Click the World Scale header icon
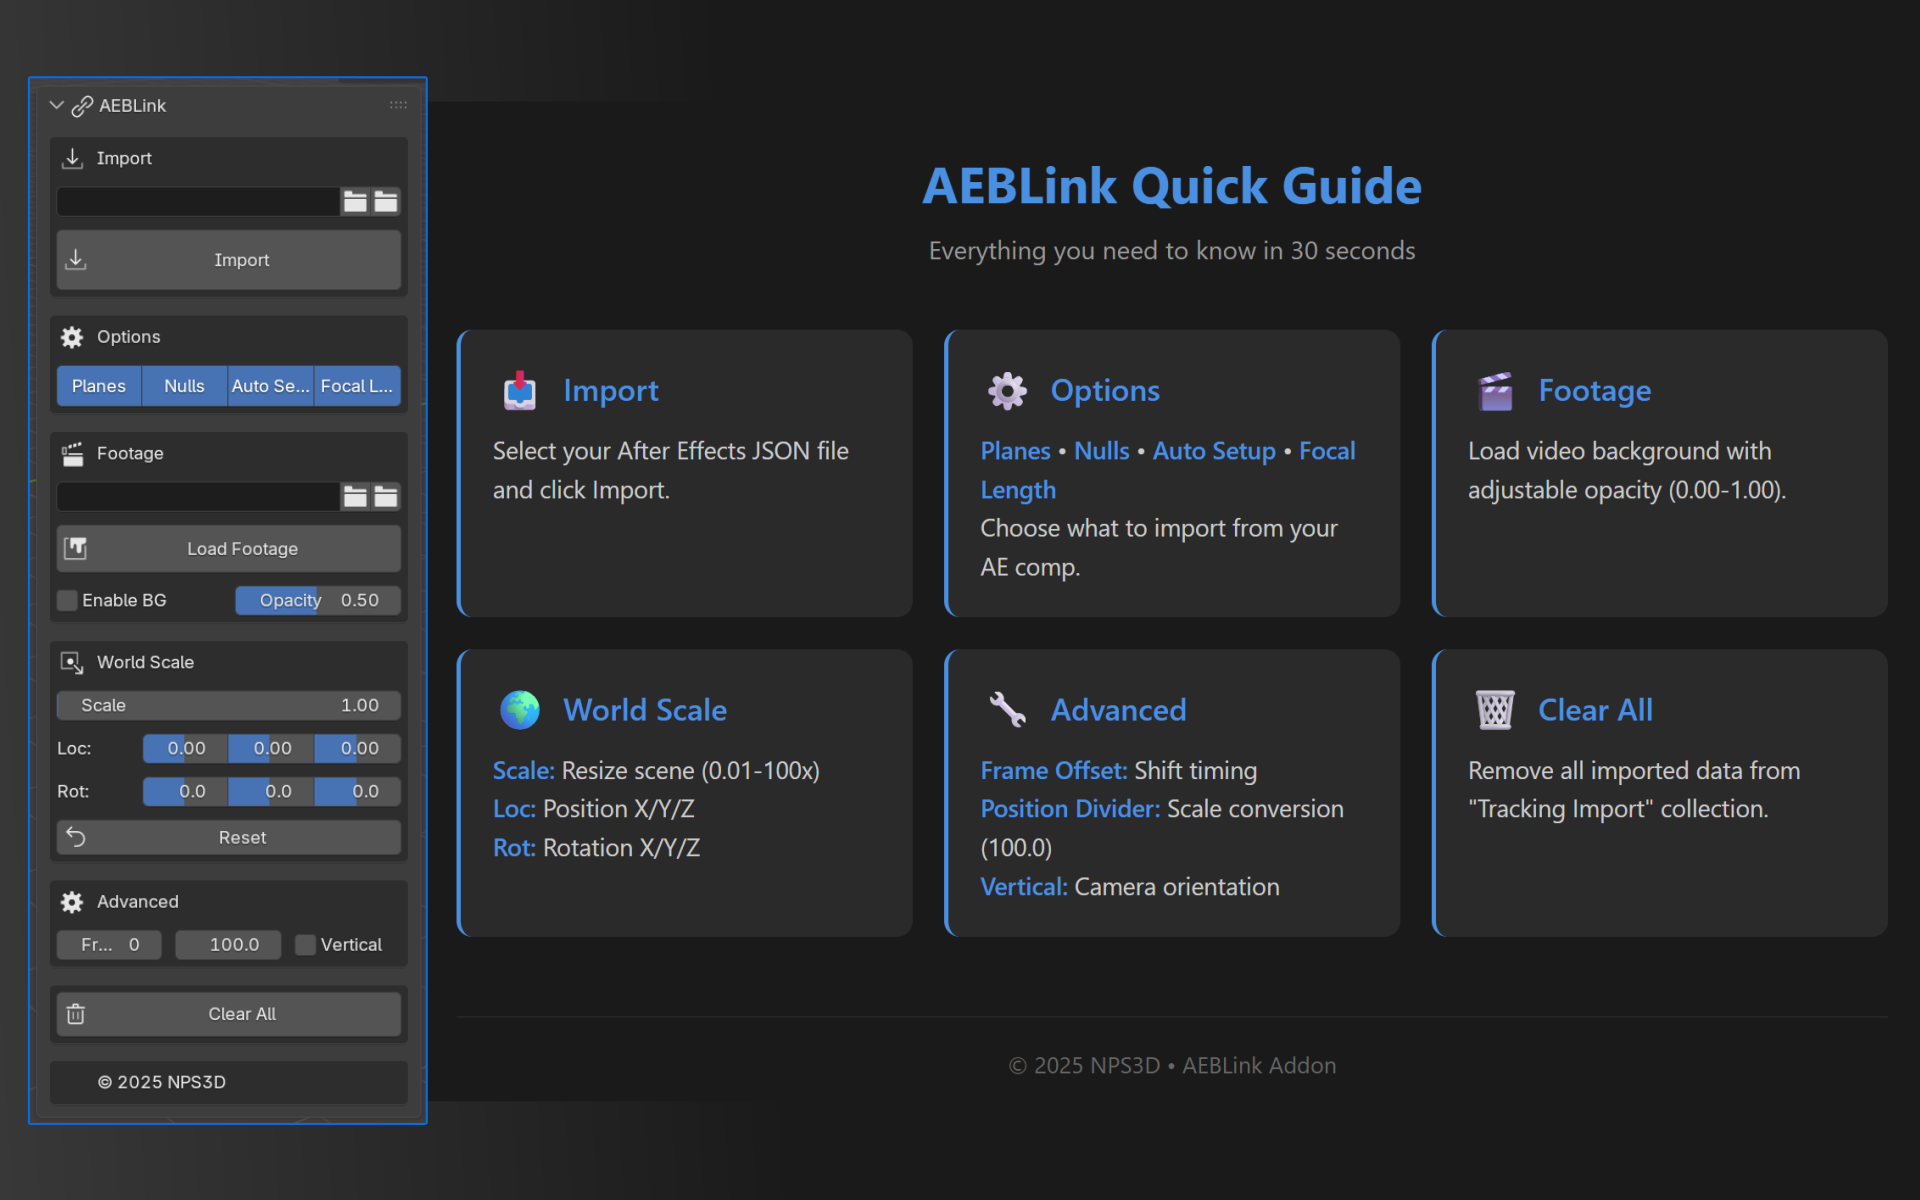This screenshot has height=1200, width=1920. 72,663
